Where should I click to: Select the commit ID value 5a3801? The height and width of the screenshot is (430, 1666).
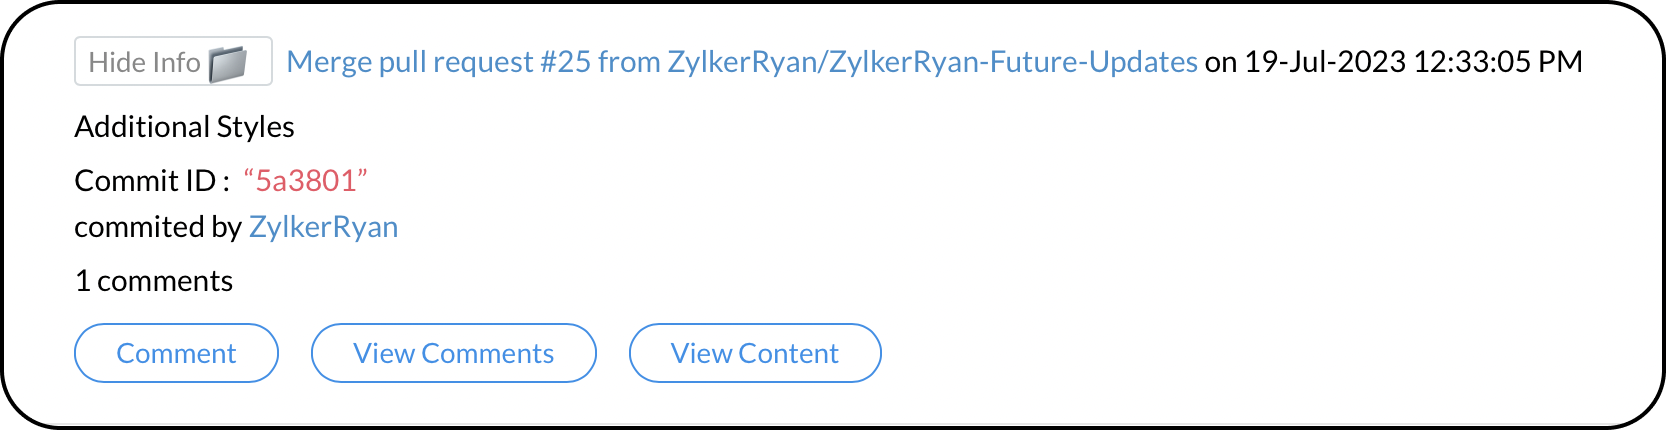[306, 181]
